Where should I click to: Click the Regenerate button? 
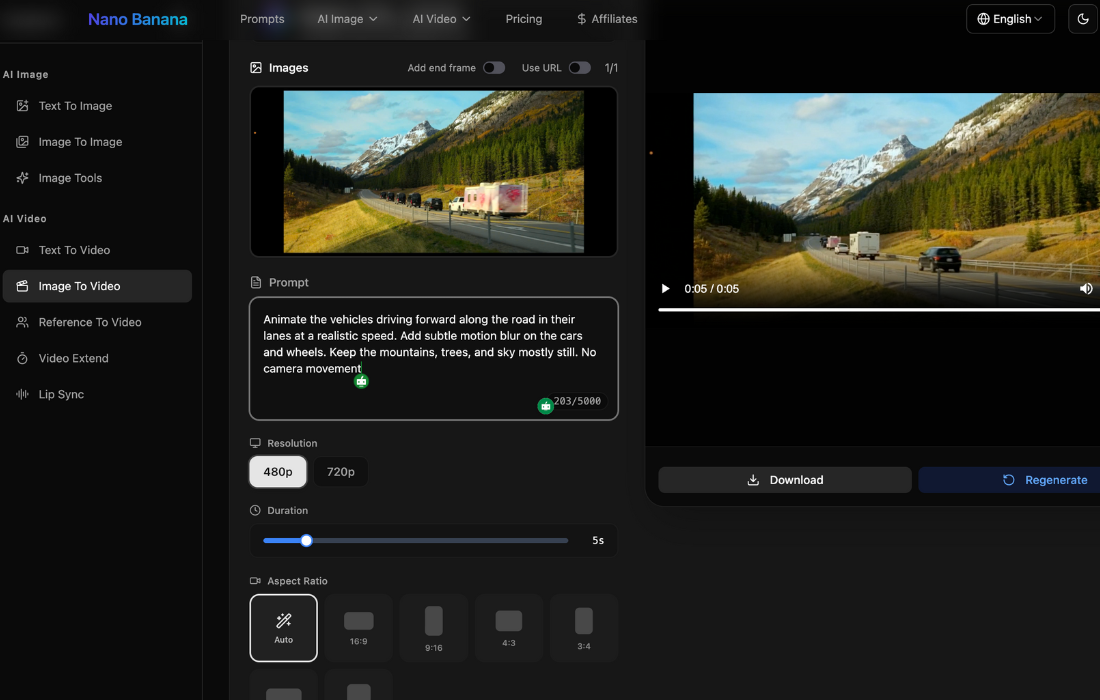(x=1044, y=480)
